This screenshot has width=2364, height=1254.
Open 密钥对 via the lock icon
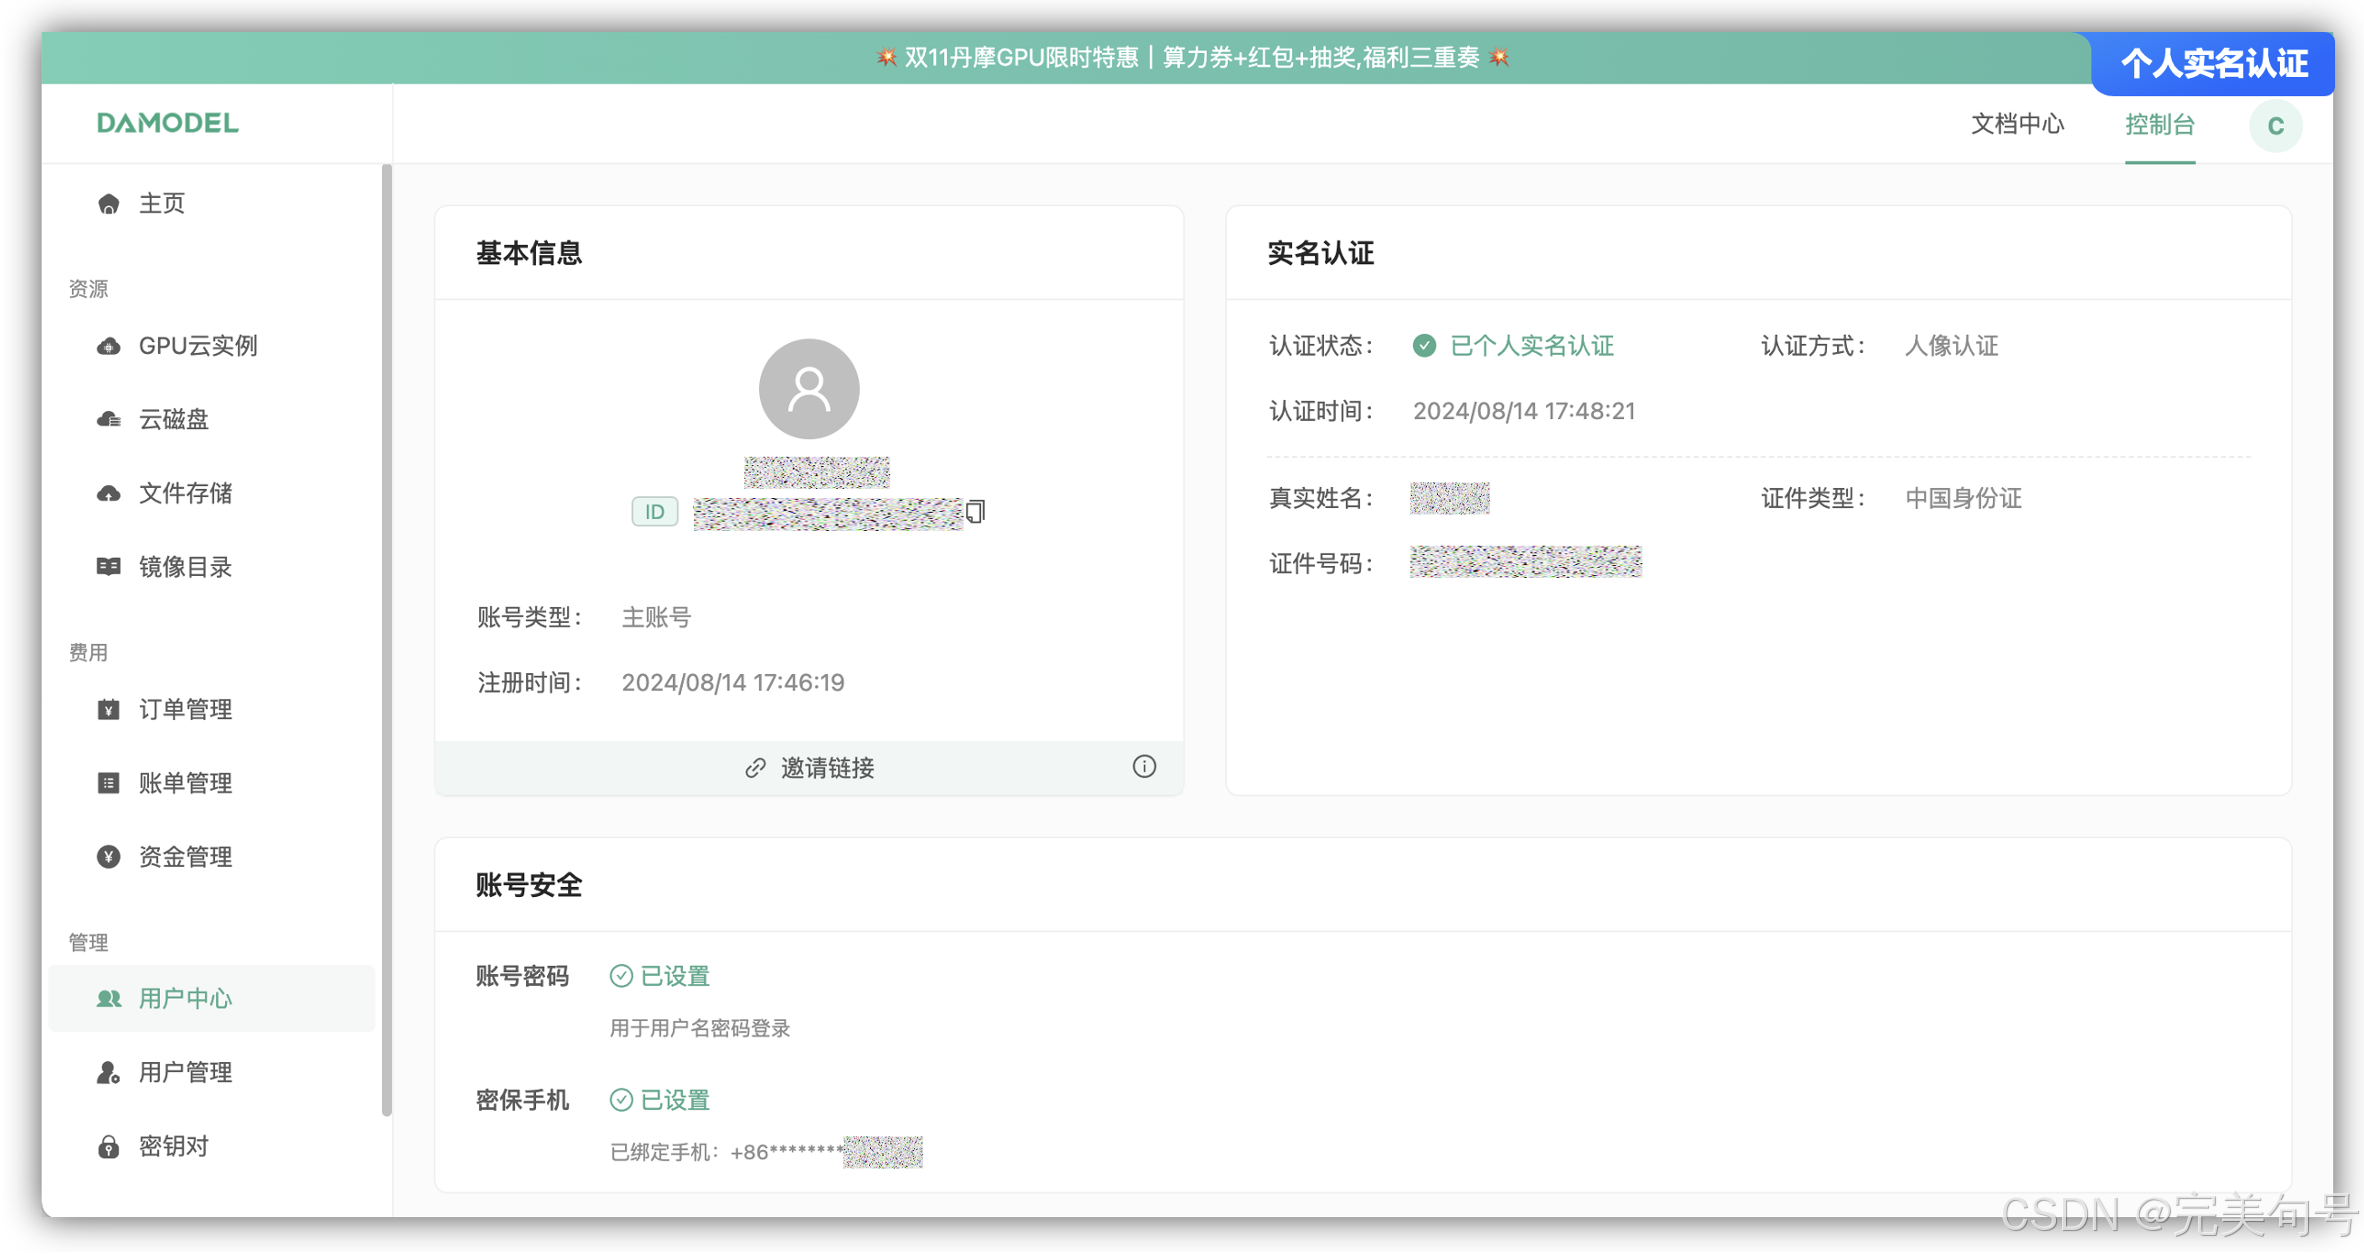(108, 1145)
